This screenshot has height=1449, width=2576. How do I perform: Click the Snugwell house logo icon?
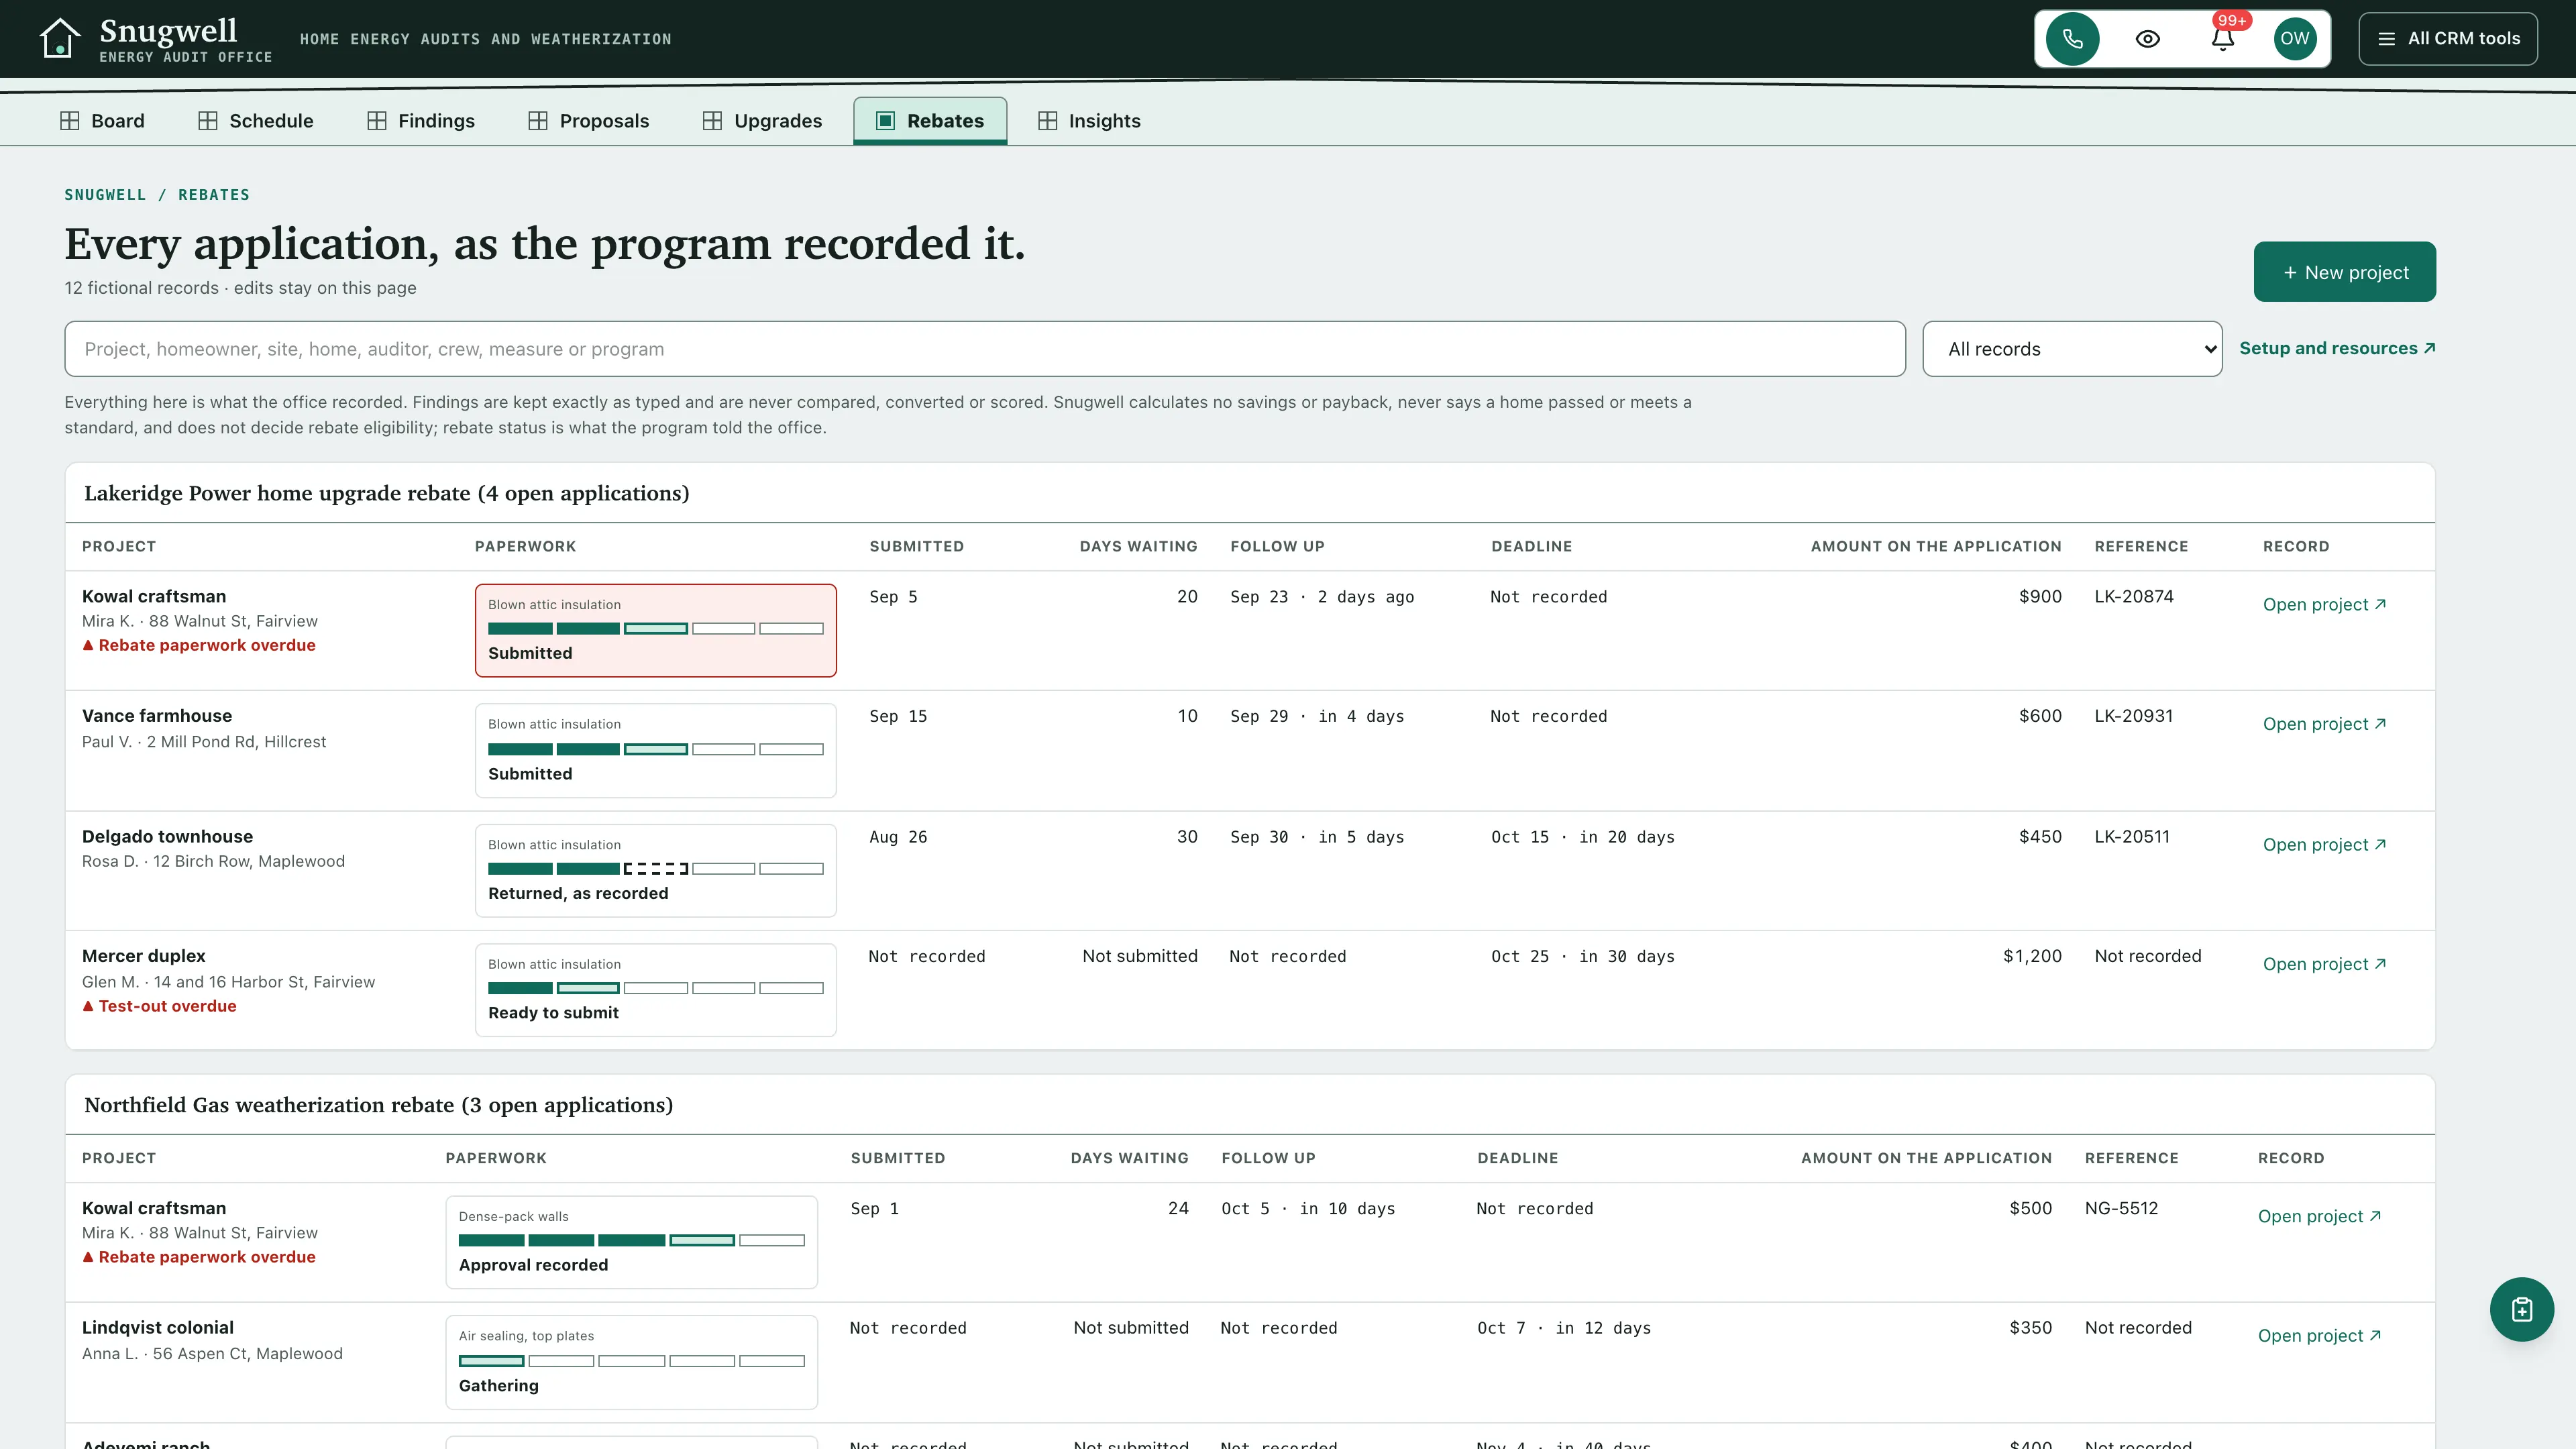pyautogui.click(x=59, y=39)
